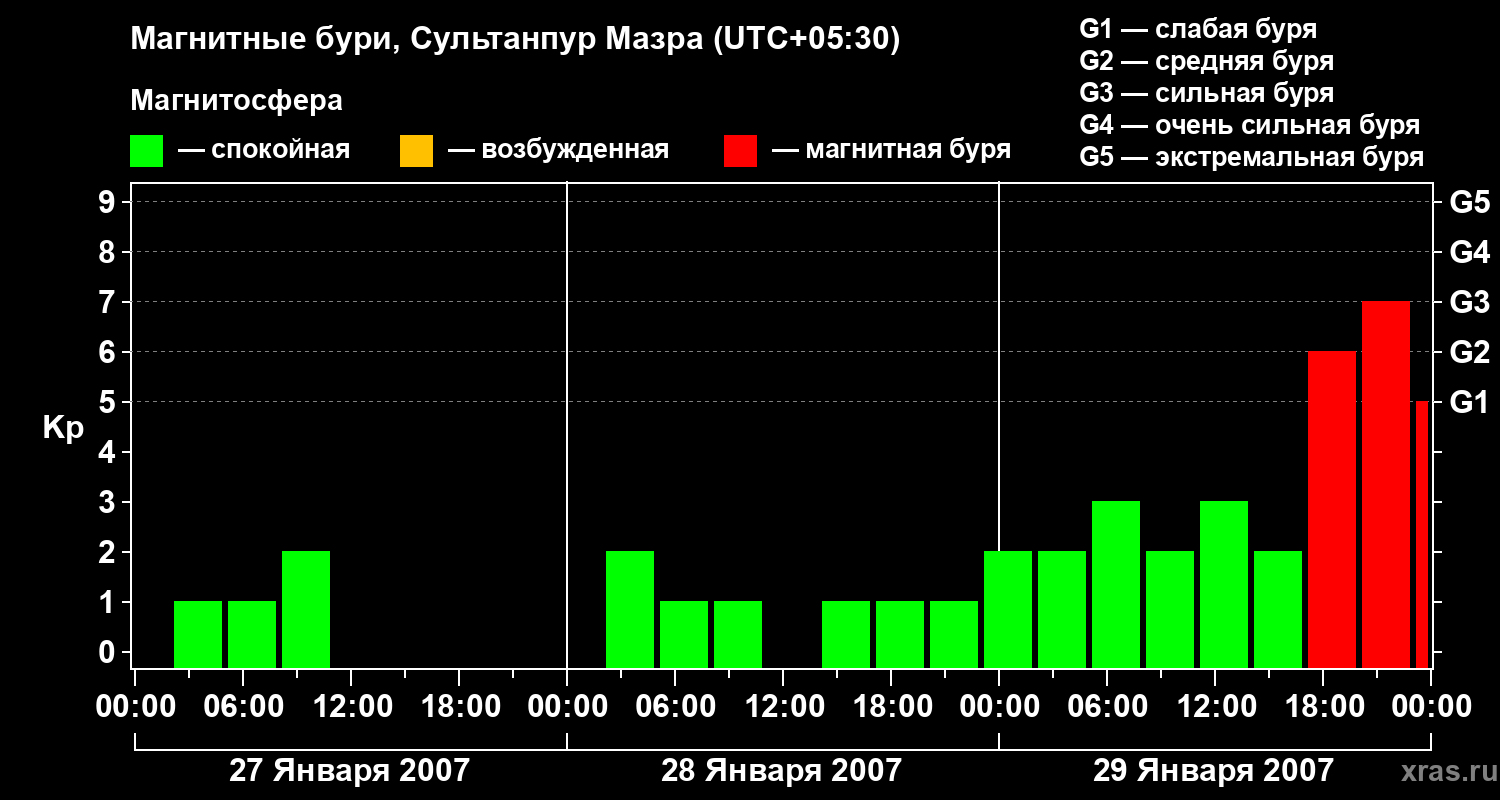The width and height of the screenshot is (1500, 800).
Task: Select the red Kp 7 bar
Action: click(x=1386, y=485)
